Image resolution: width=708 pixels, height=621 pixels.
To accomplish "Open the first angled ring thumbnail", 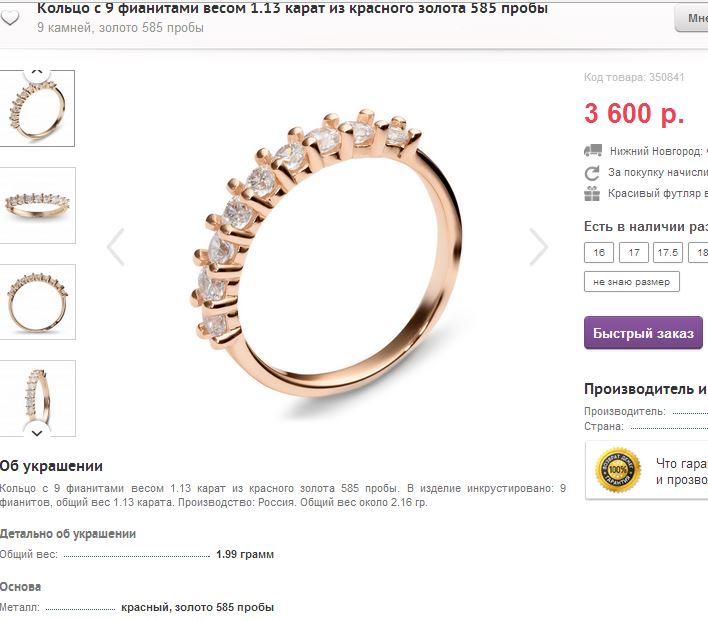I will click(37, 108).
